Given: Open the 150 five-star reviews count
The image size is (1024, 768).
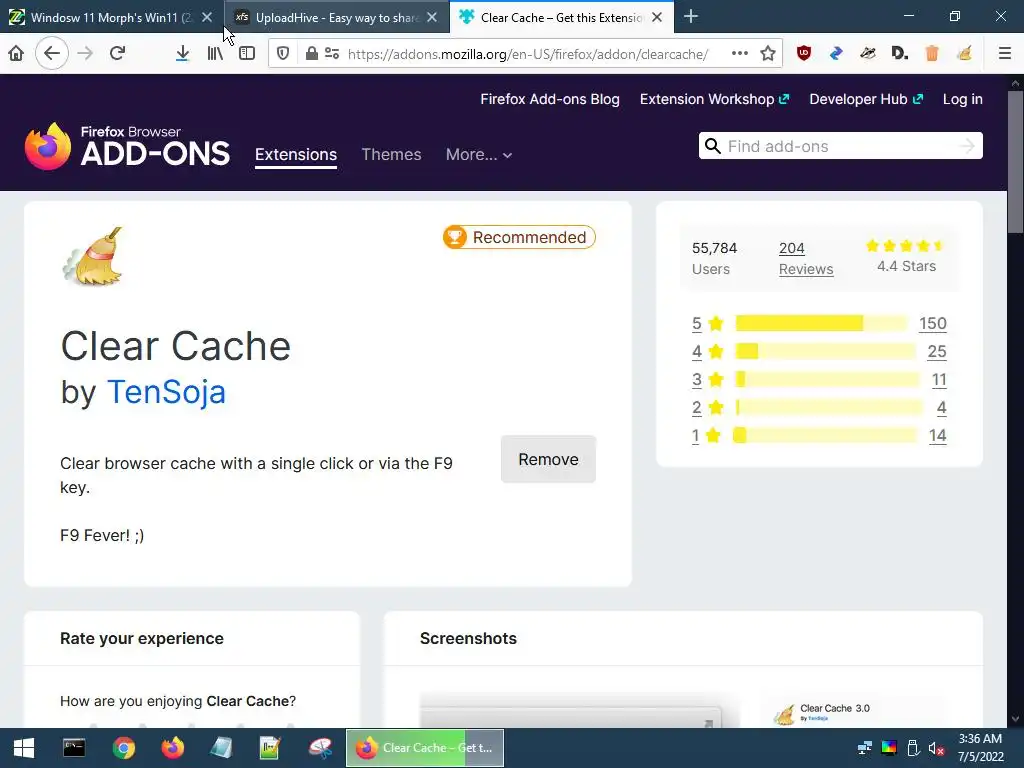Looking at the screenshot, I should [x=933, y=323].
